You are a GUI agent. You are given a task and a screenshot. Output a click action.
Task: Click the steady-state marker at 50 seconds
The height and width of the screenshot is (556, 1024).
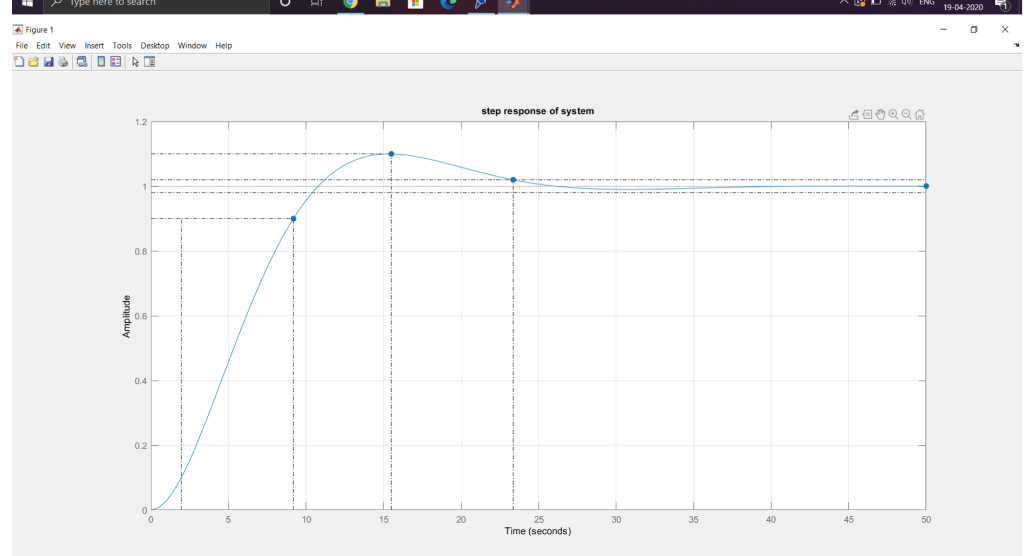point(926,186)
